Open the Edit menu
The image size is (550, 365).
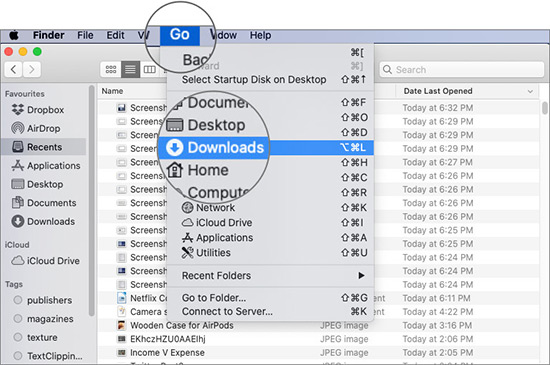tap(115, 35)
